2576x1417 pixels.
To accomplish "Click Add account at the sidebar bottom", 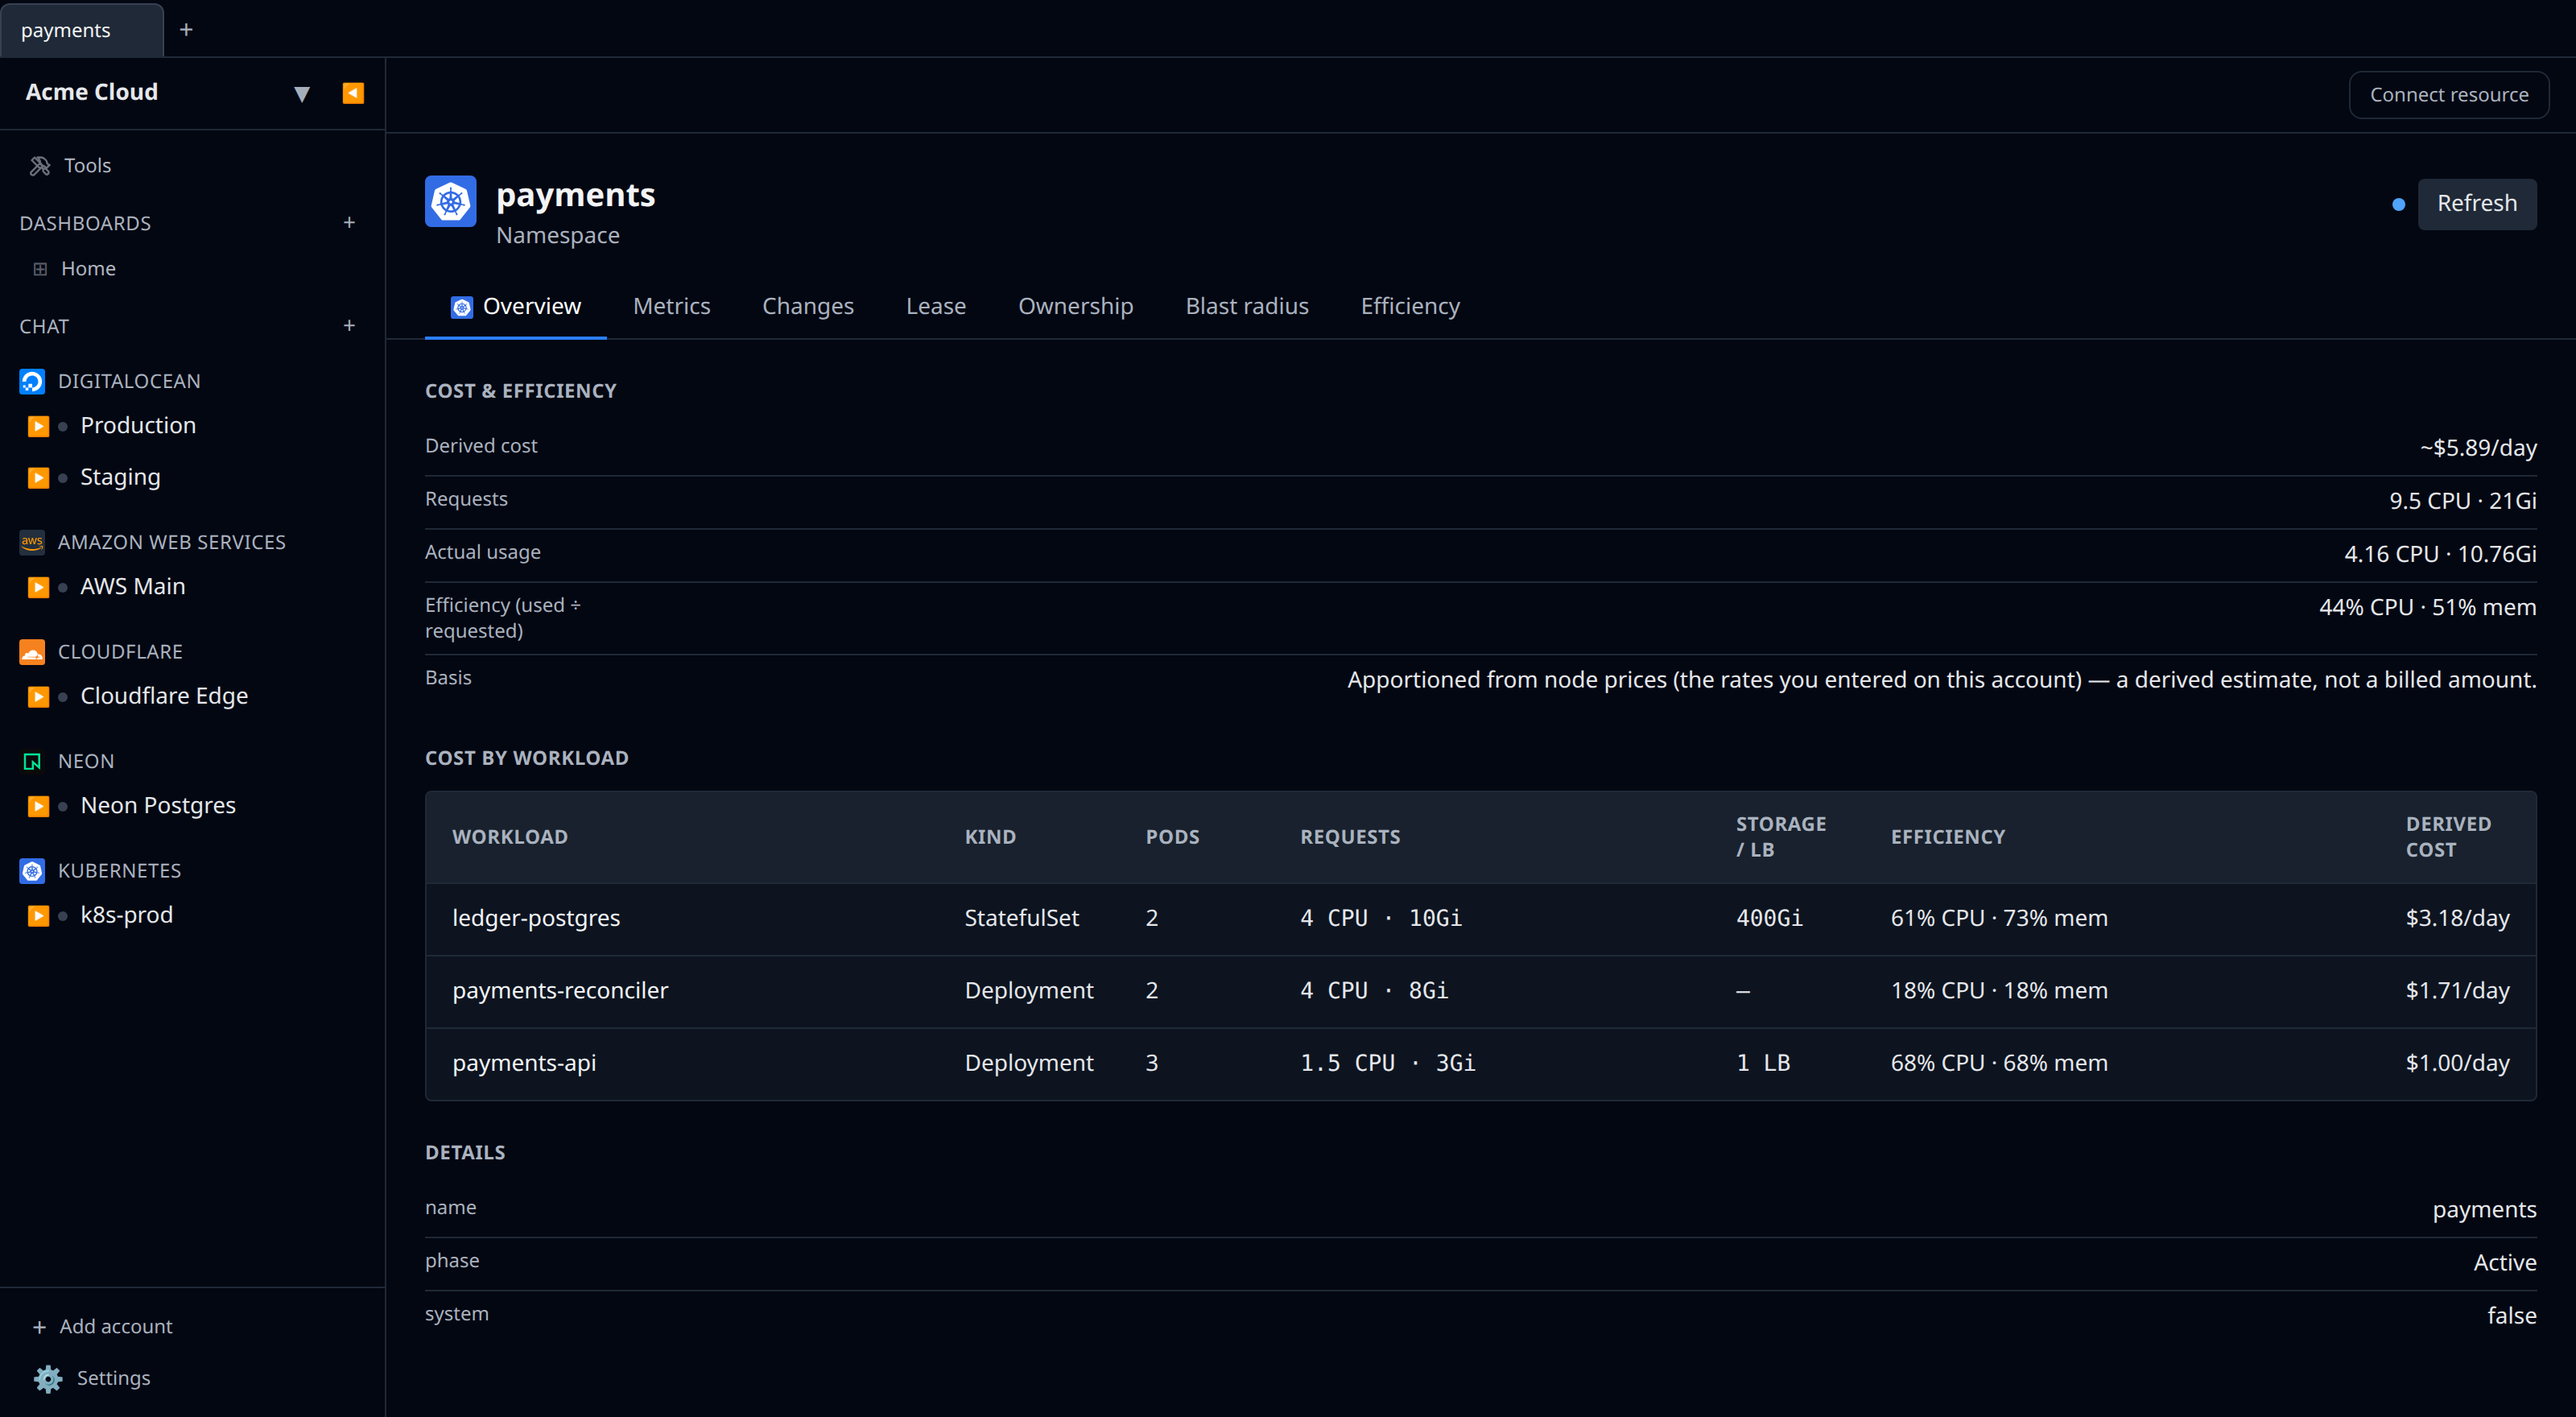I will 102,1326.
